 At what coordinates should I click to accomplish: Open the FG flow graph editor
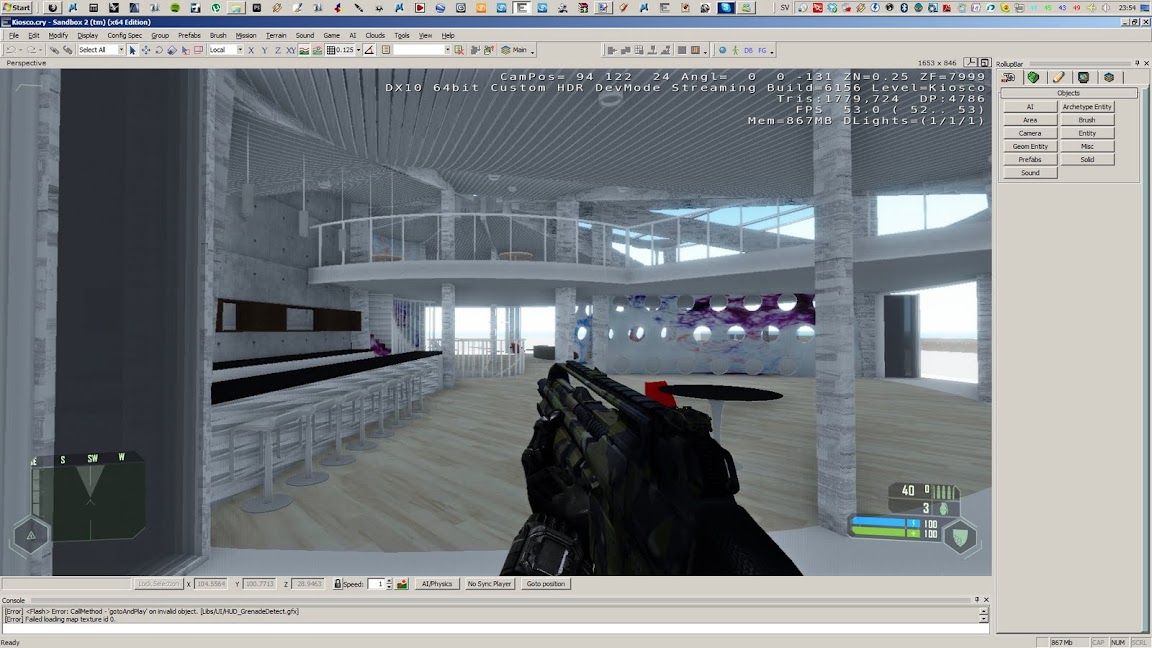pyautogui.click(x=762, y=50)
